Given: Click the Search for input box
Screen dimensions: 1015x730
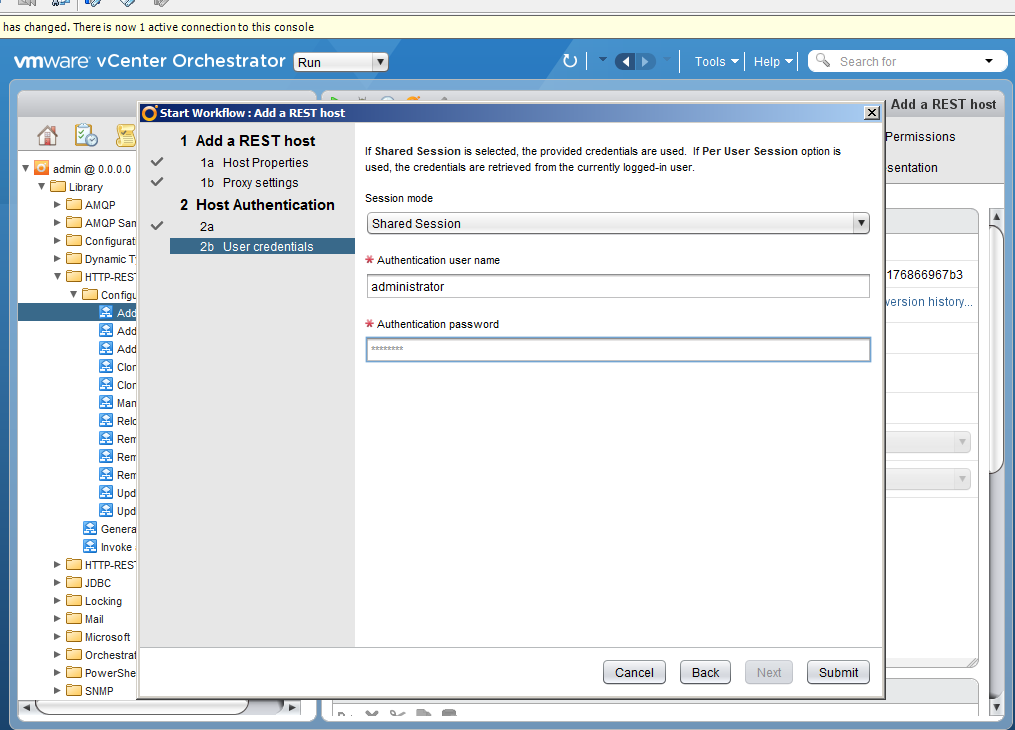Looking at the screenshot, I should 906,61.
